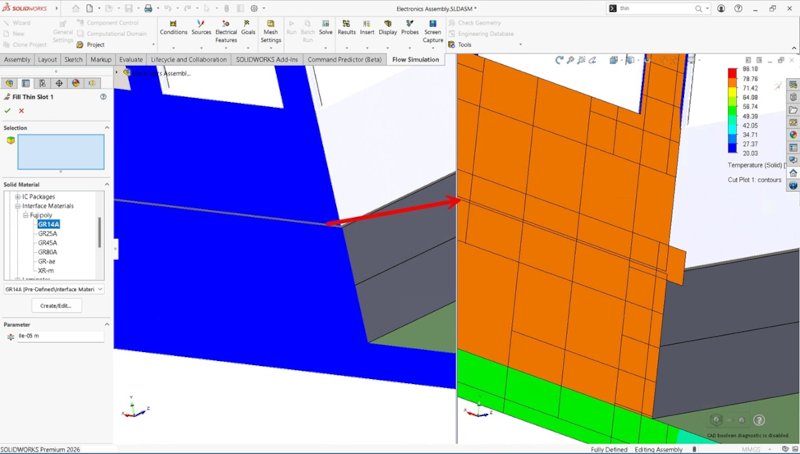
Task: Click the blue Selection box in panel
Action: 60,152
